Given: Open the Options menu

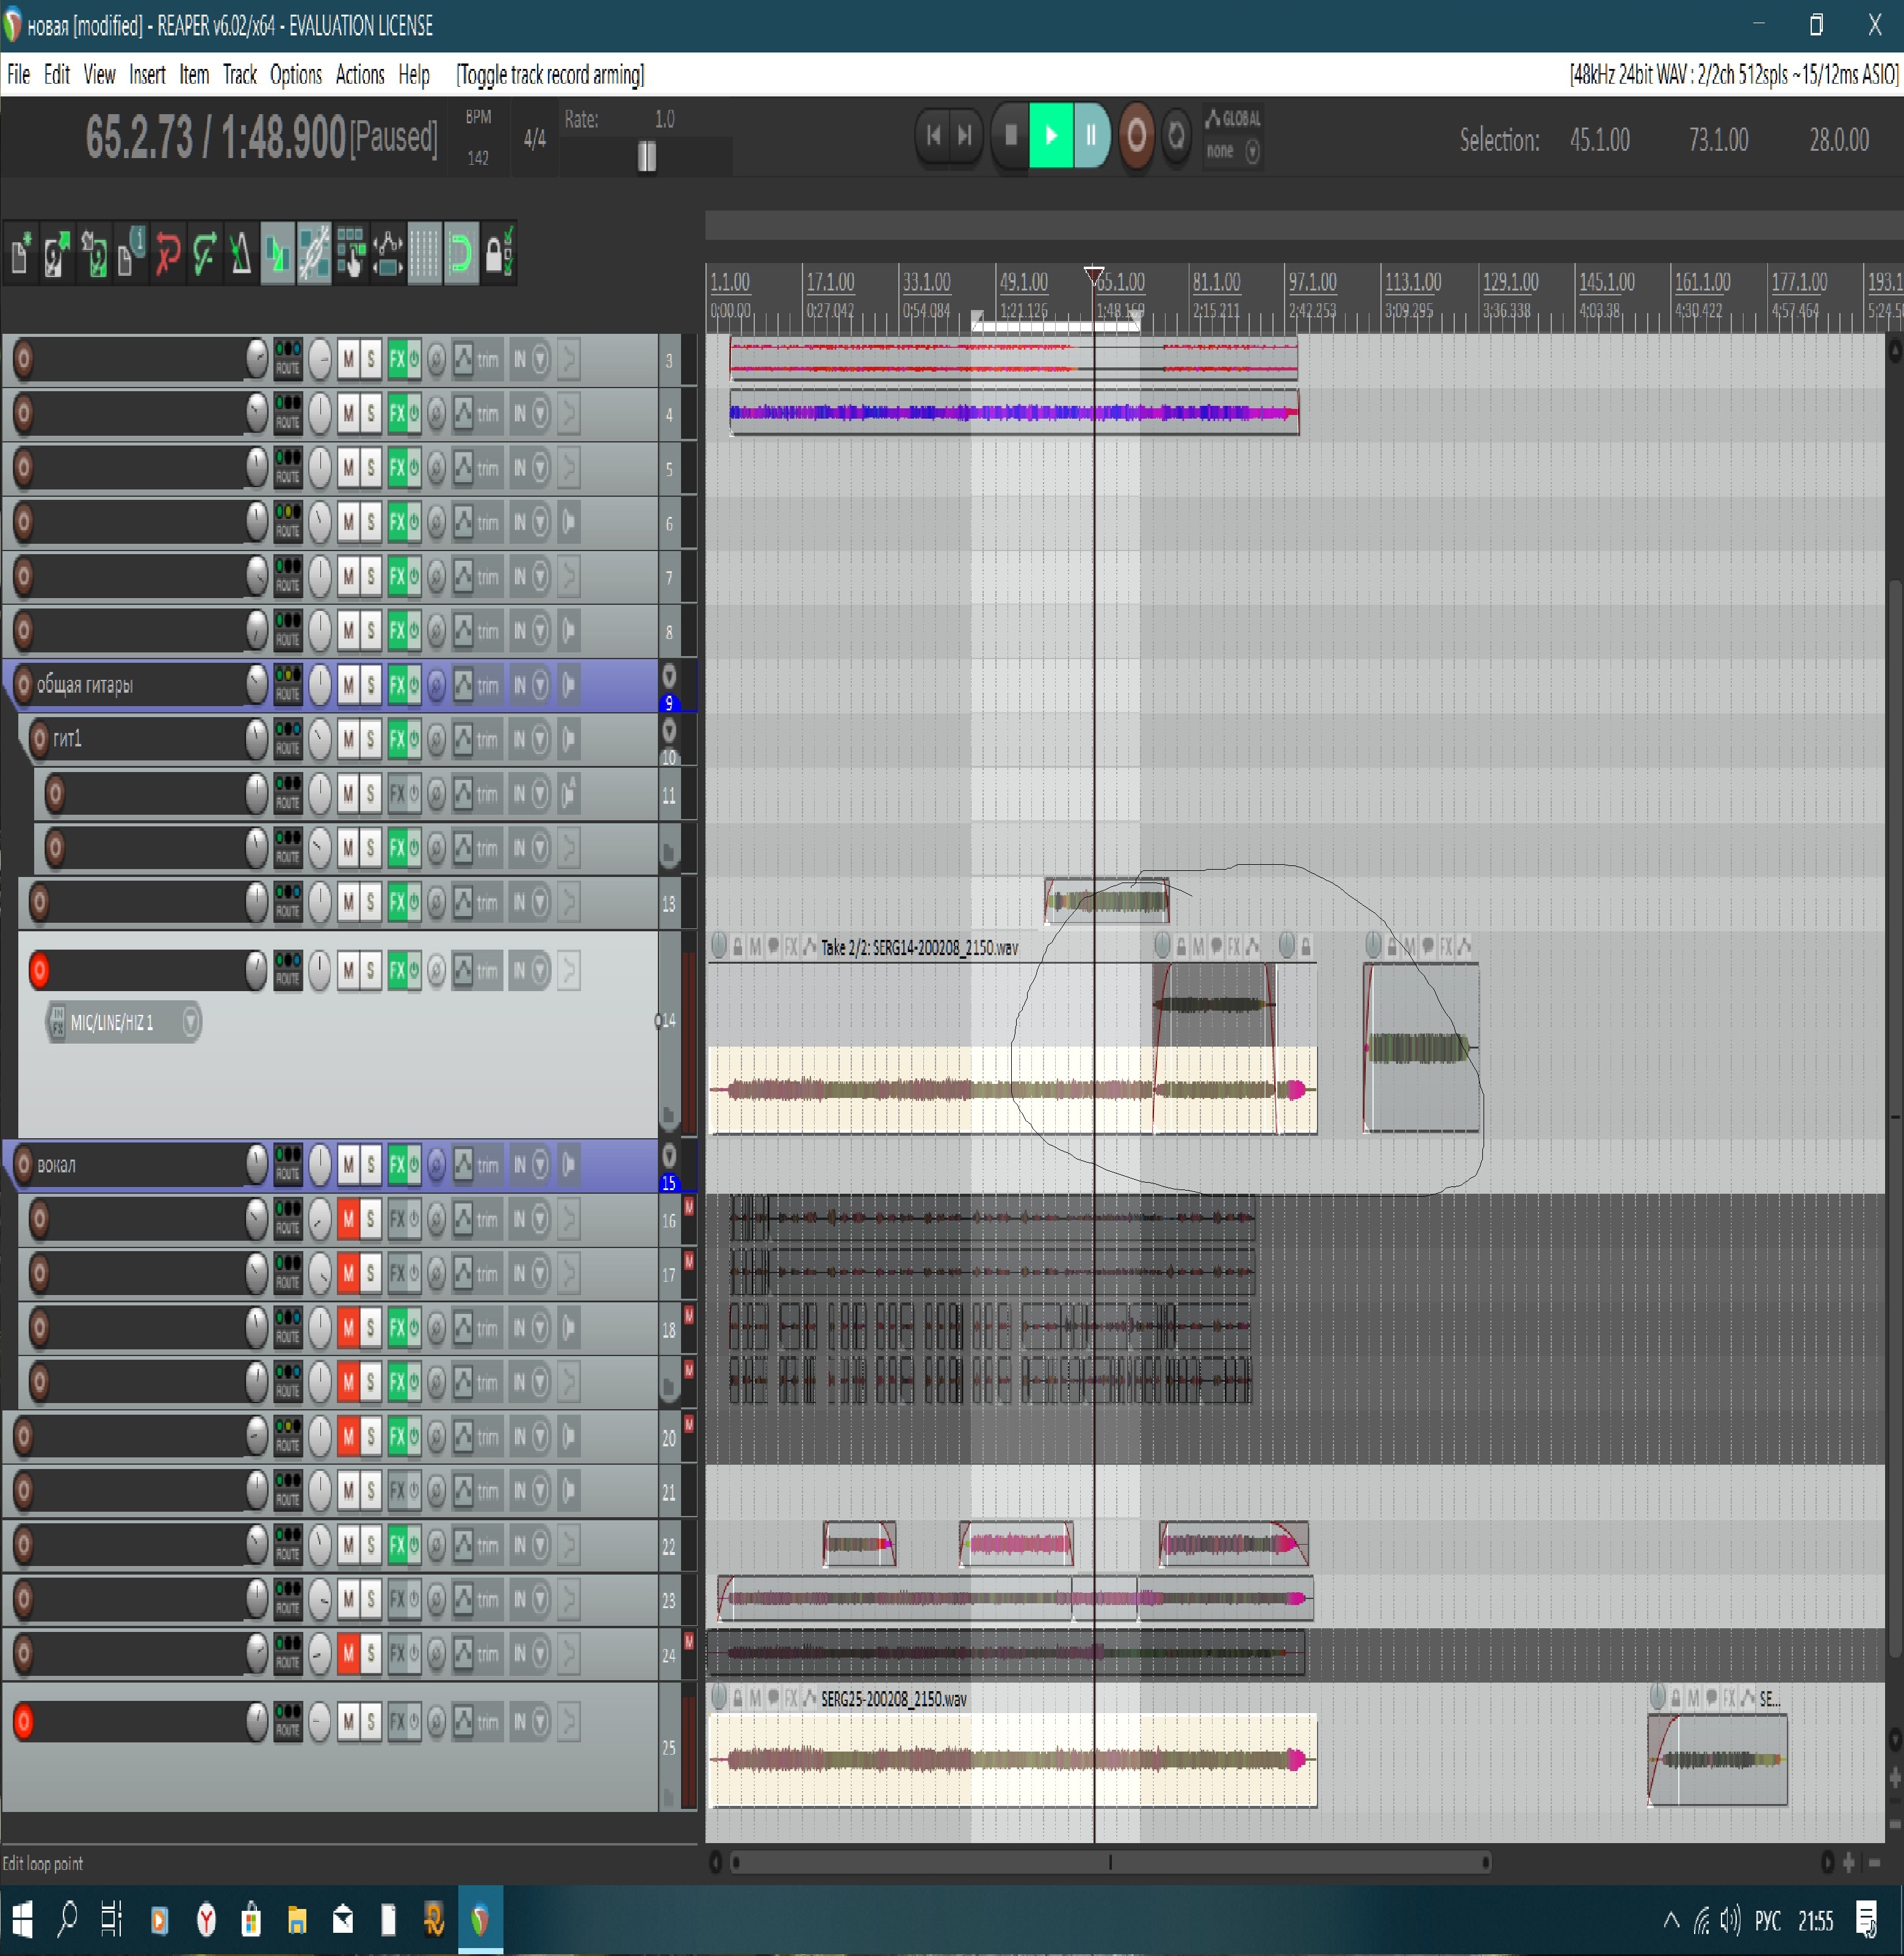Looking at the screenshot, I should click(295, 75).
